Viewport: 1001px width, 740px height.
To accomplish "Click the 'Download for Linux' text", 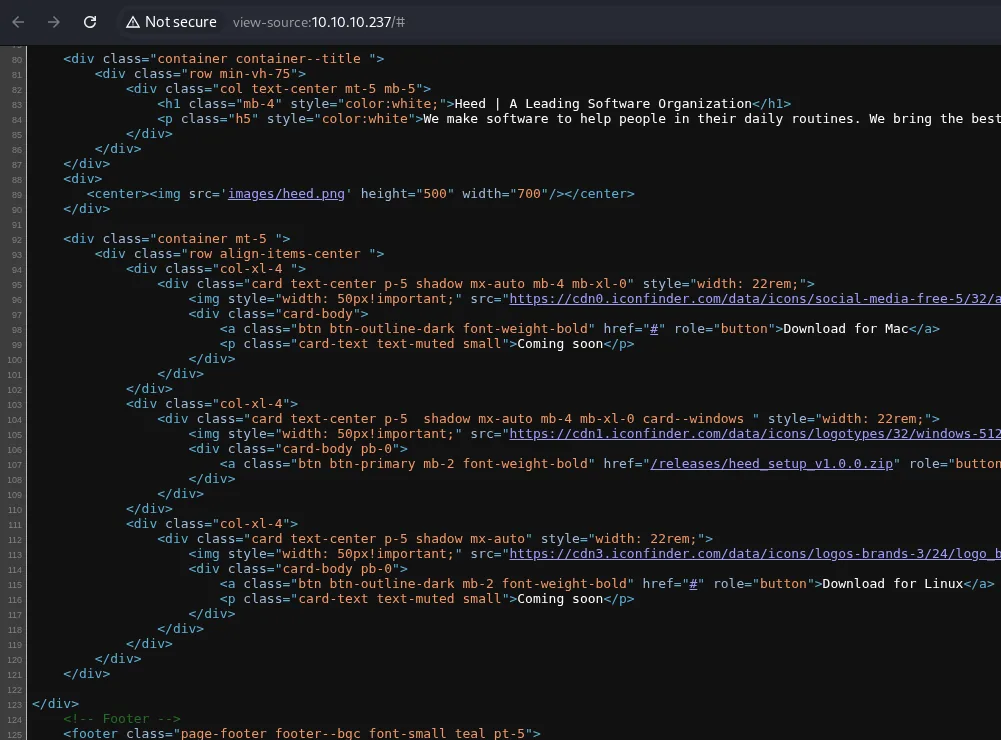I will click(892, 584).
